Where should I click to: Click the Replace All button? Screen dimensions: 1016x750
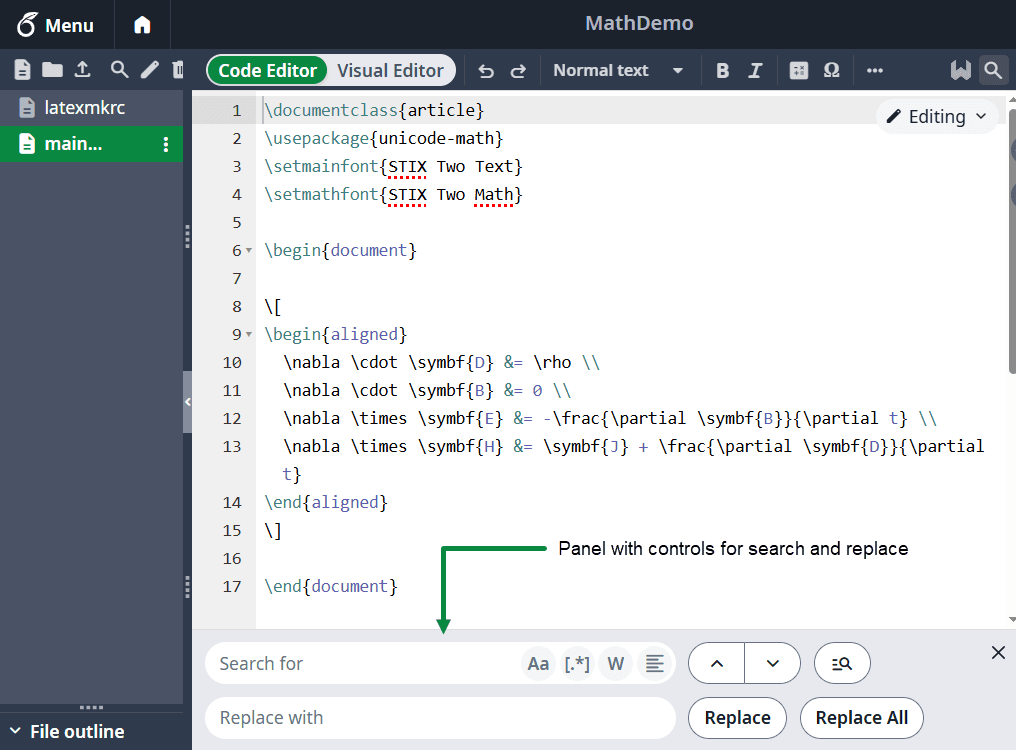coord(861,718)
